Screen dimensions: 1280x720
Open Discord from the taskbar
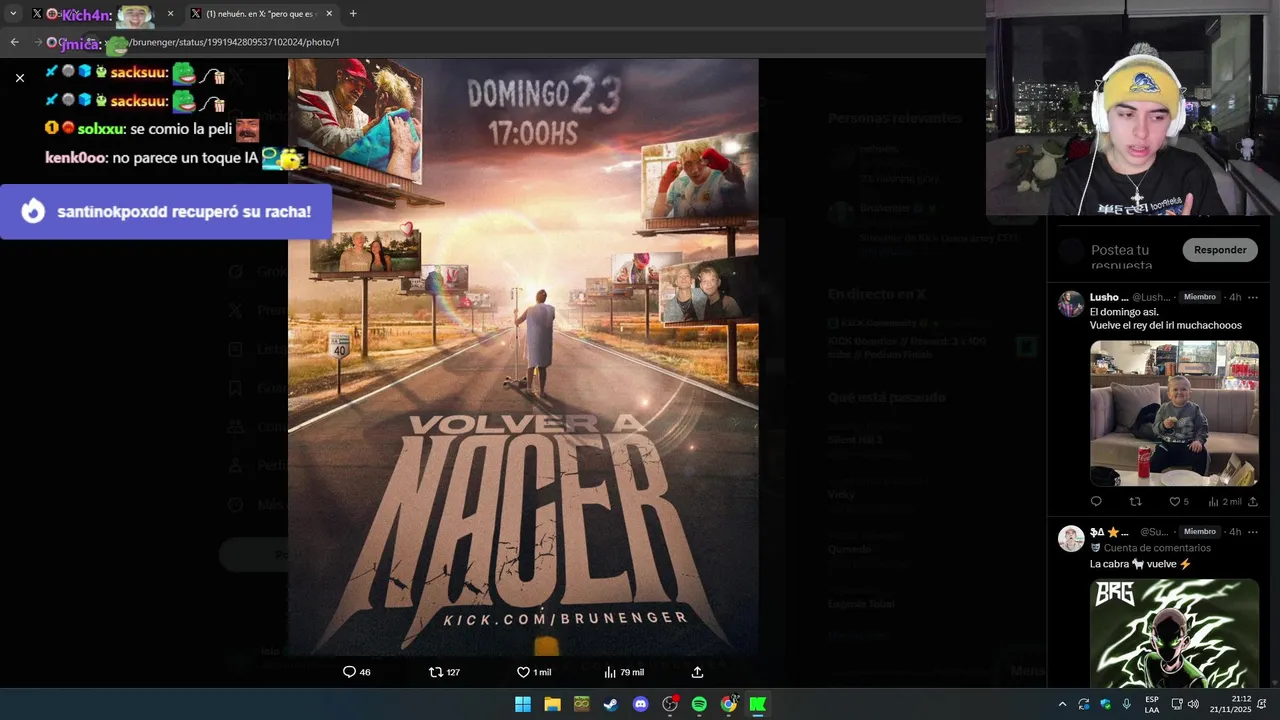[x=640, y=704]
